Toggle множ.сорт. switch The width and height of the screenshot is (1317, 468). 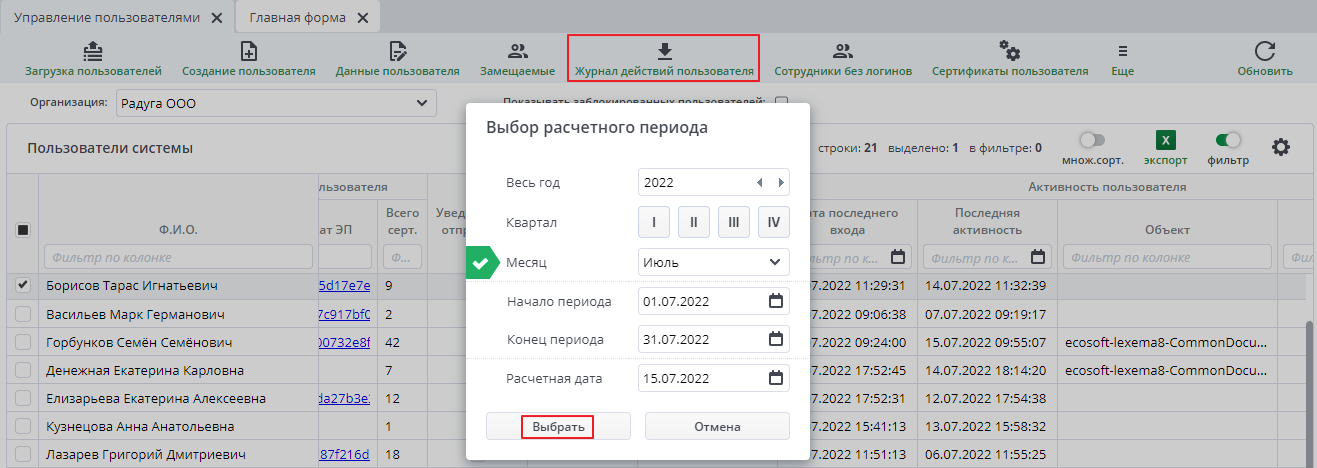coord(1092,140)
